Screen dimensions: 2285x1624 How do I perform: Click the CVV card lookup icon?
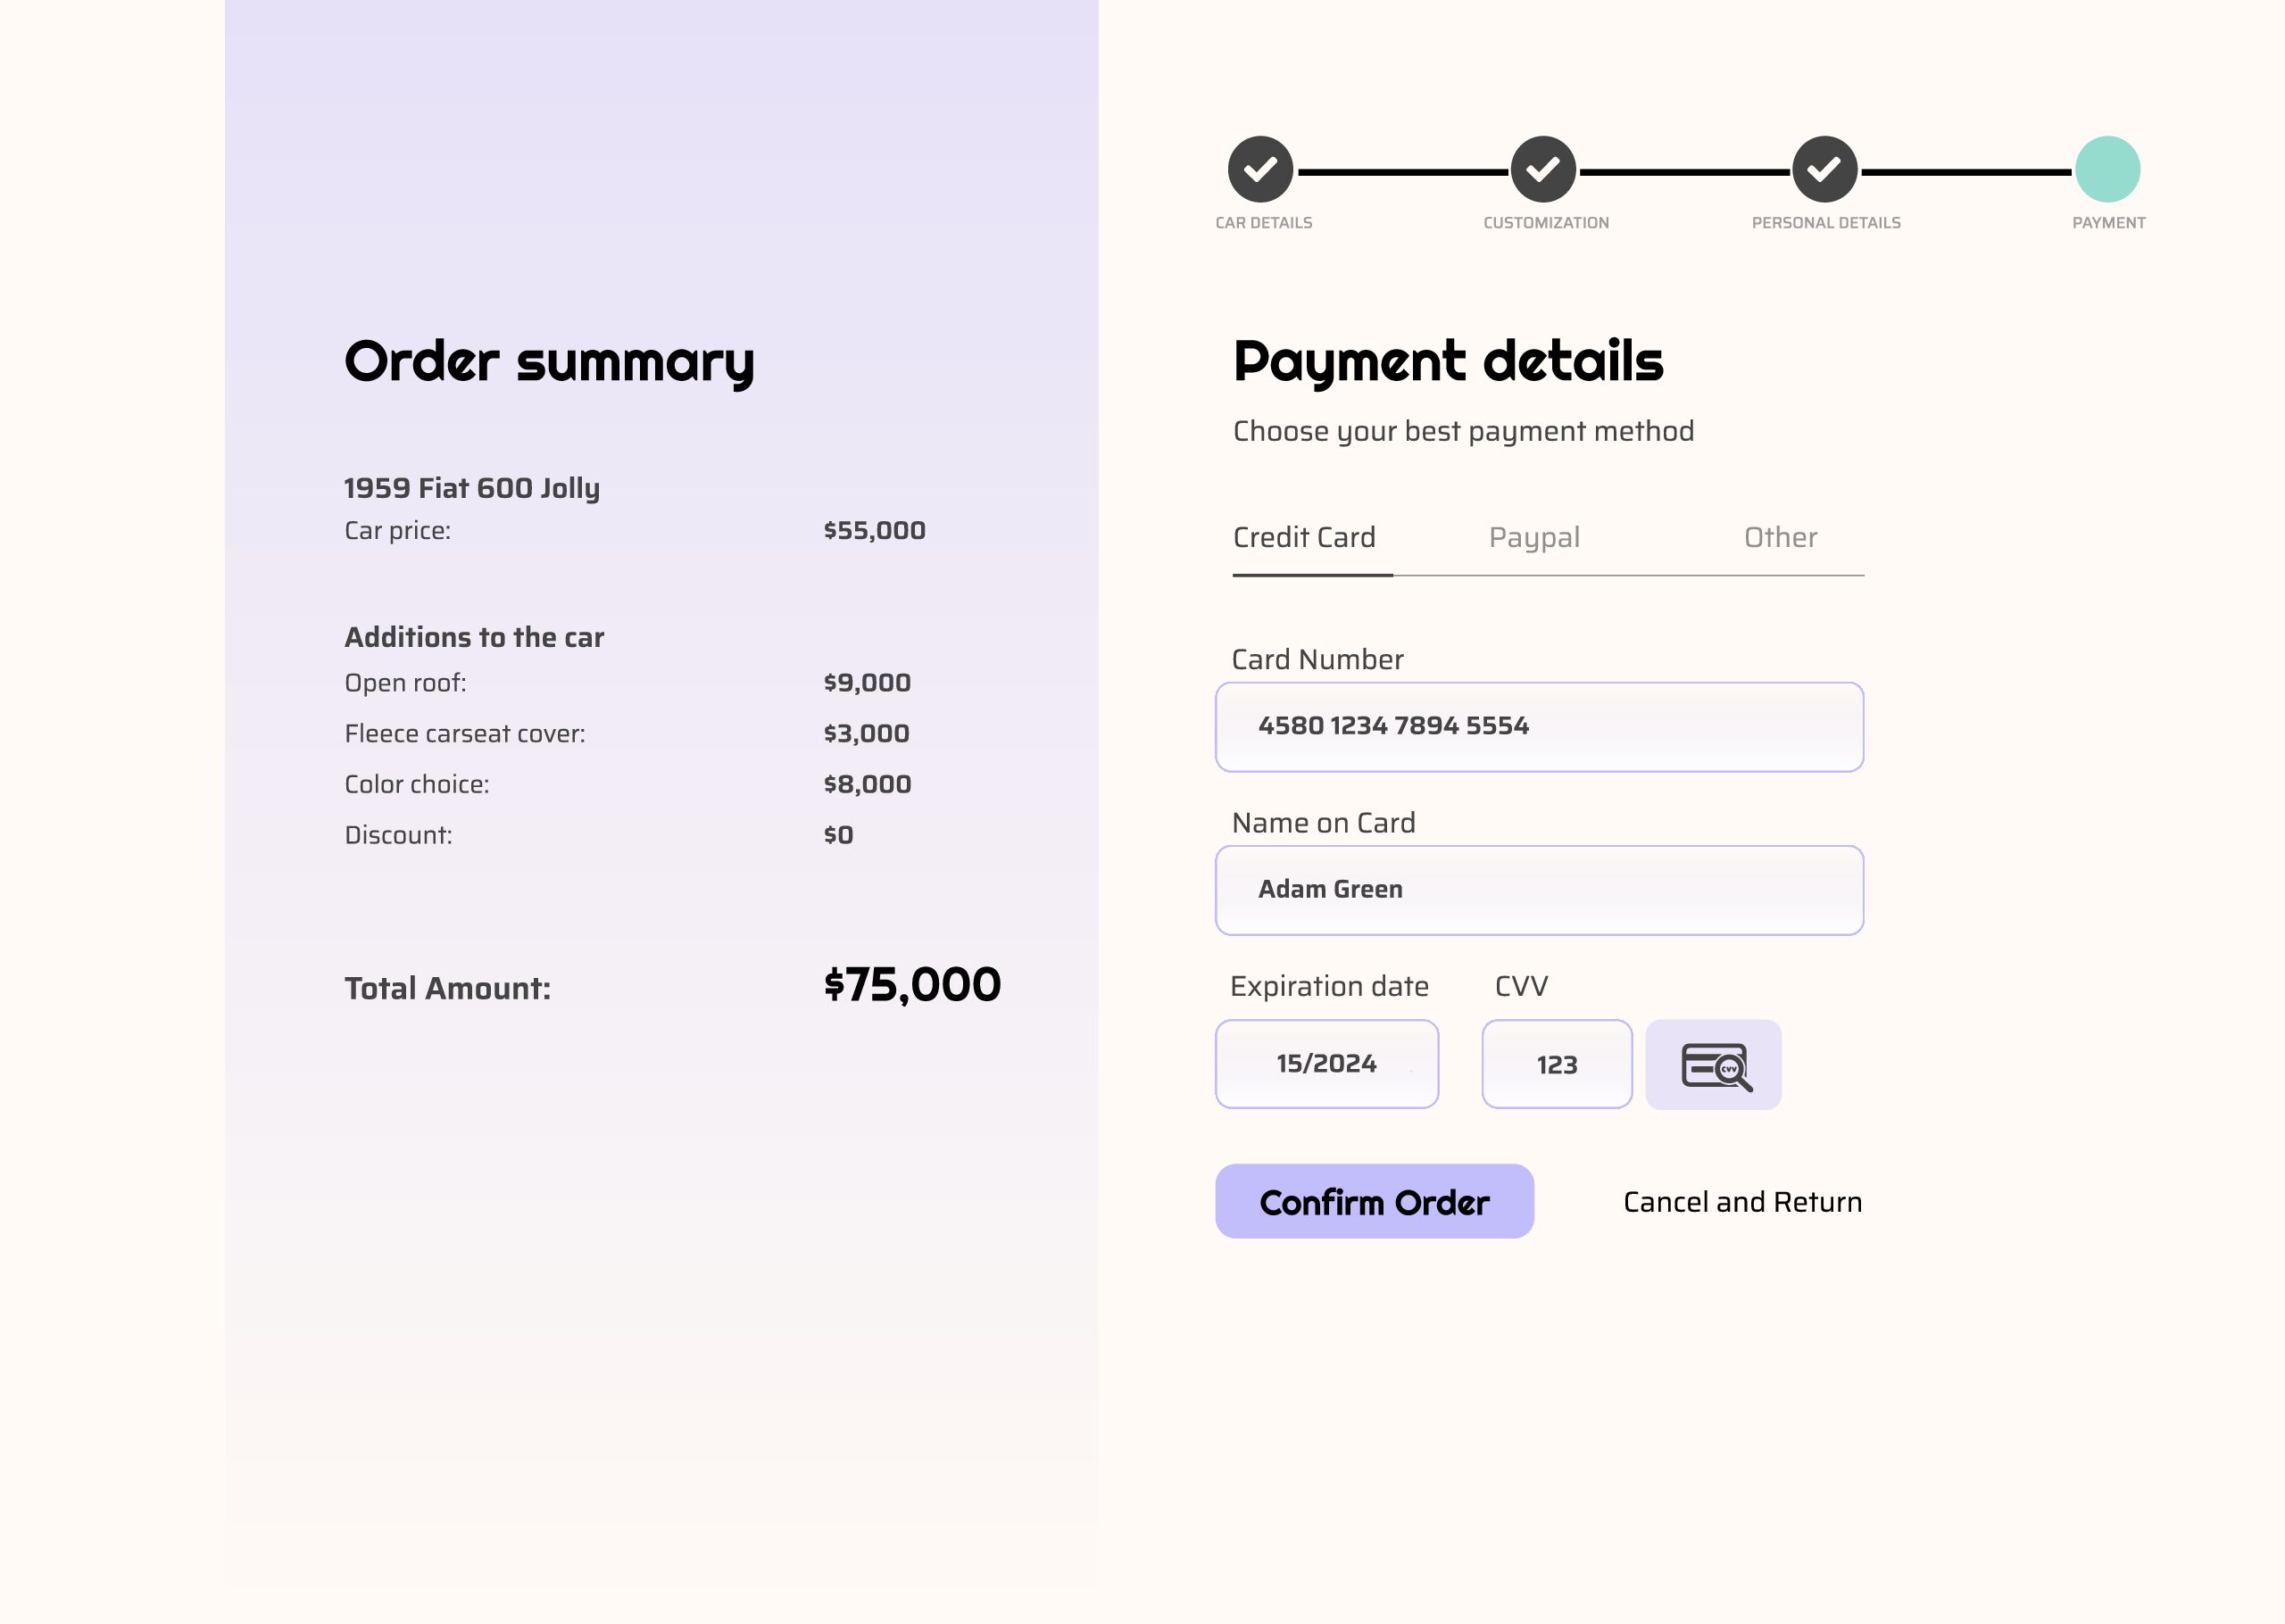point(1713,1065)
